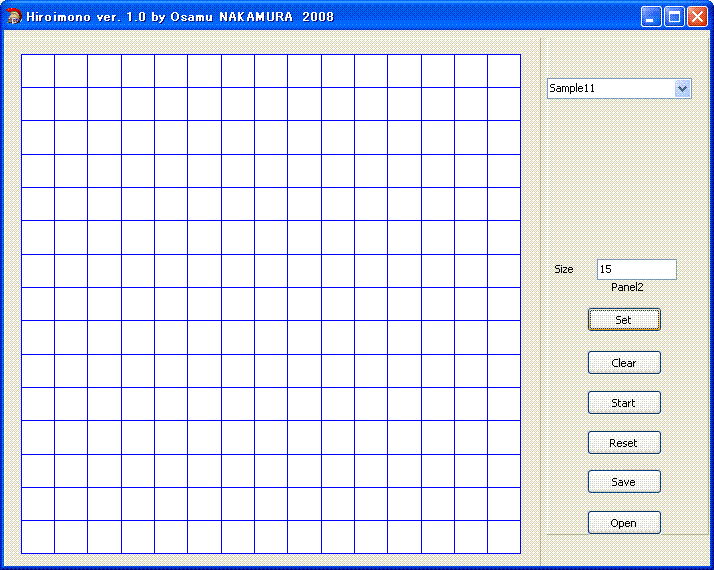Click the Set button
The image size is (714, 570).
click(x=624, y=320)
